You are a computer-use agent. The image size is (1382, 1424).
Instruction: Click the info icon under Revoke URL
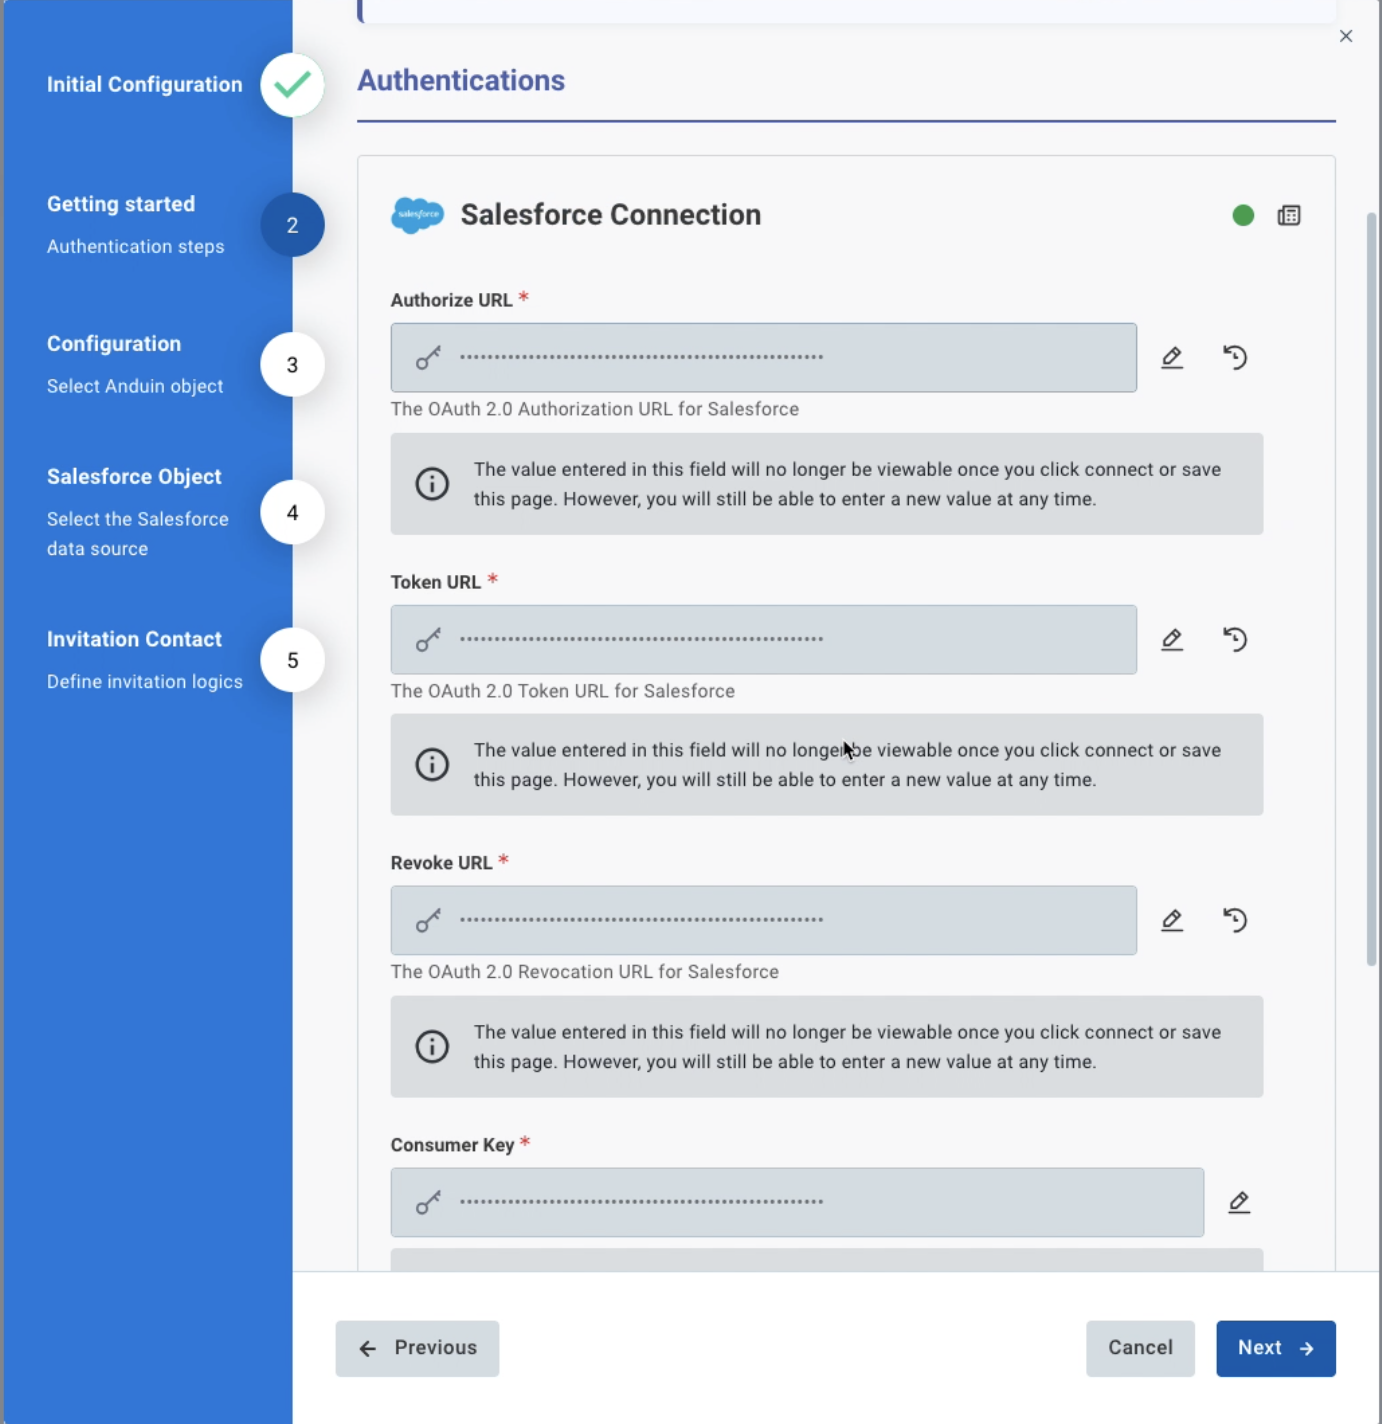432,1047
